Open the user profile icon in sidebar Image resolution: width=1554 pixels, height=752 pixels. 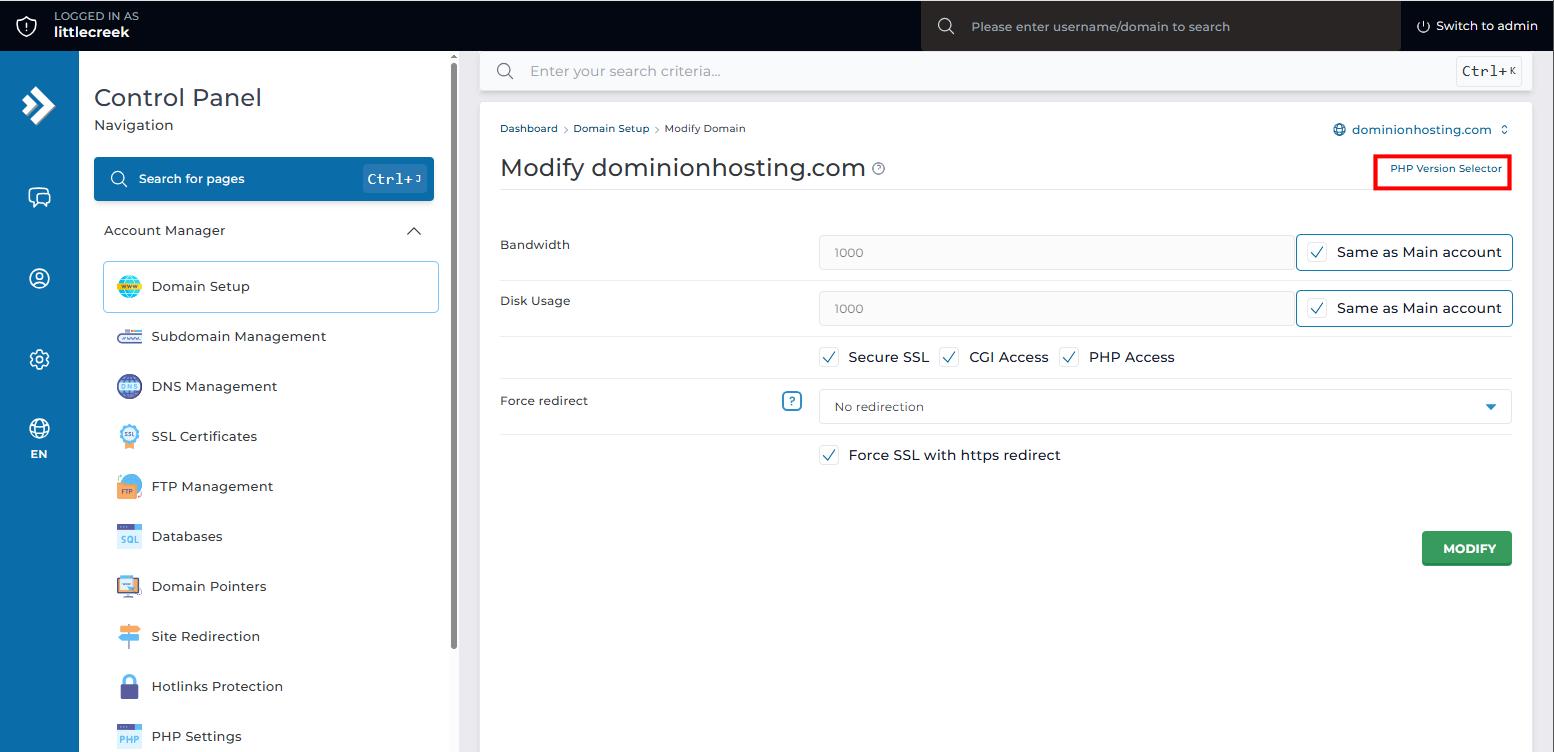coord(39,279)
